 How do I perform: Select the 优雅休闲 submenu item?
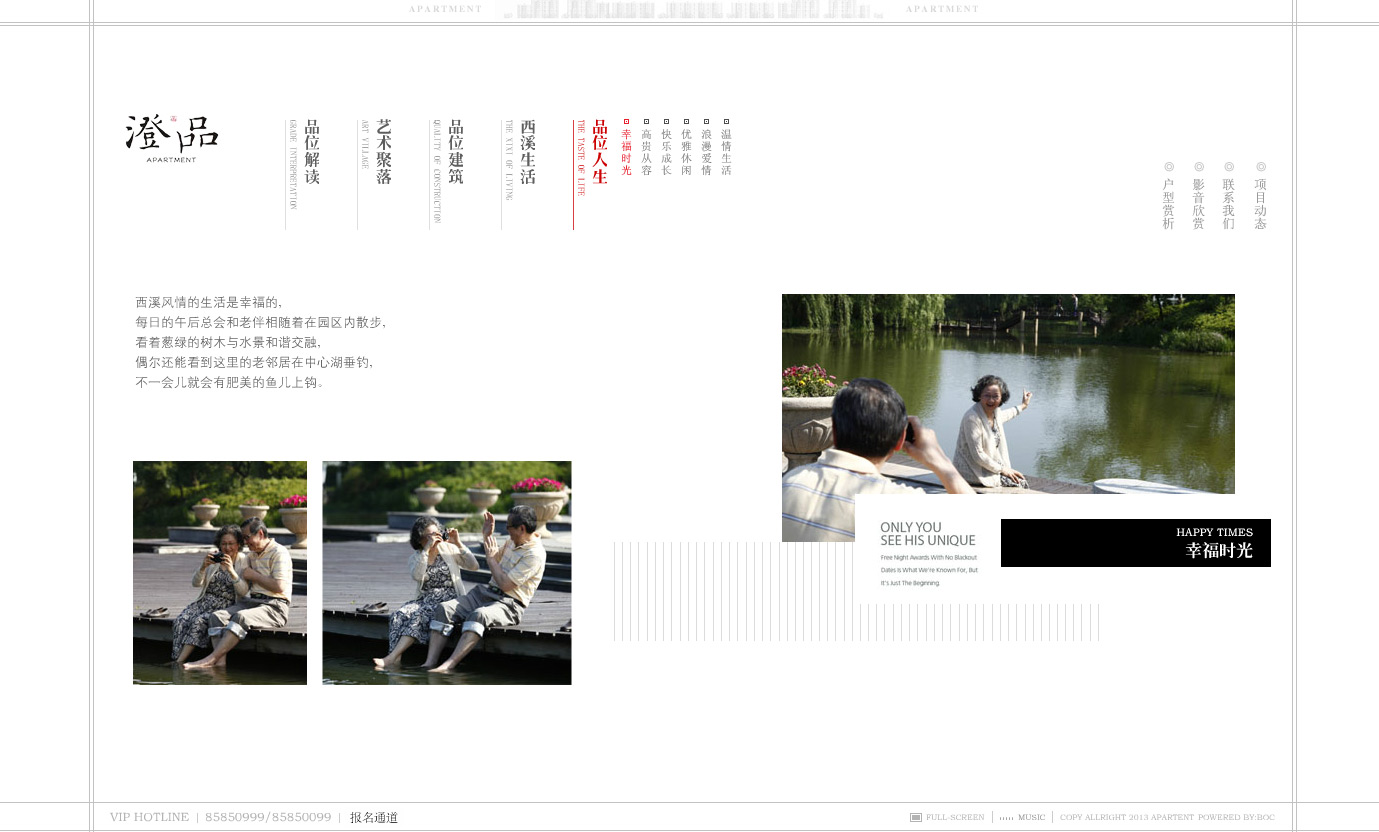(x=686, y=152)
